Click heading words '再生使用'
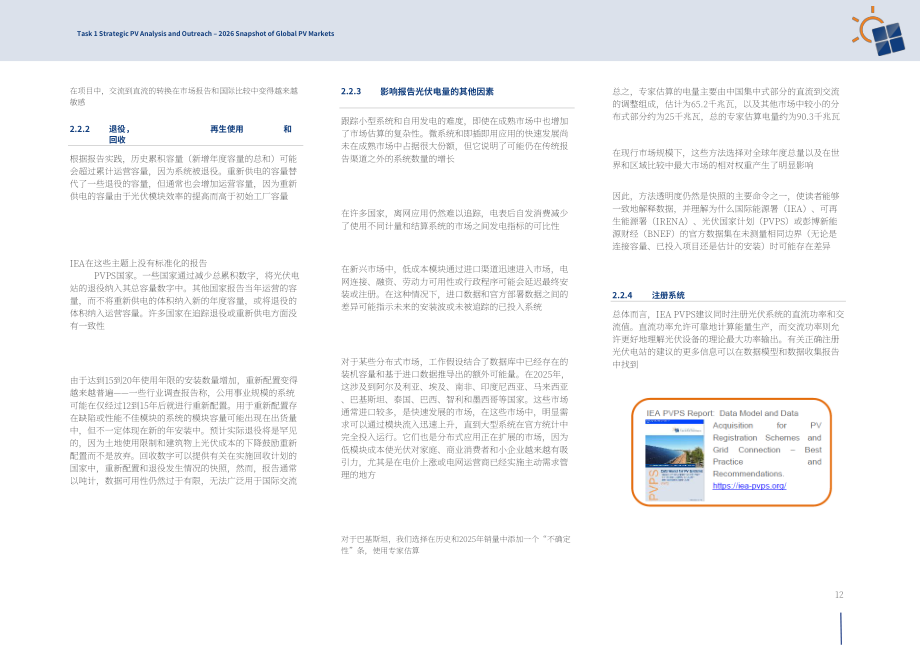The height and width of the screenshot is (651, 920). [226, 129]
